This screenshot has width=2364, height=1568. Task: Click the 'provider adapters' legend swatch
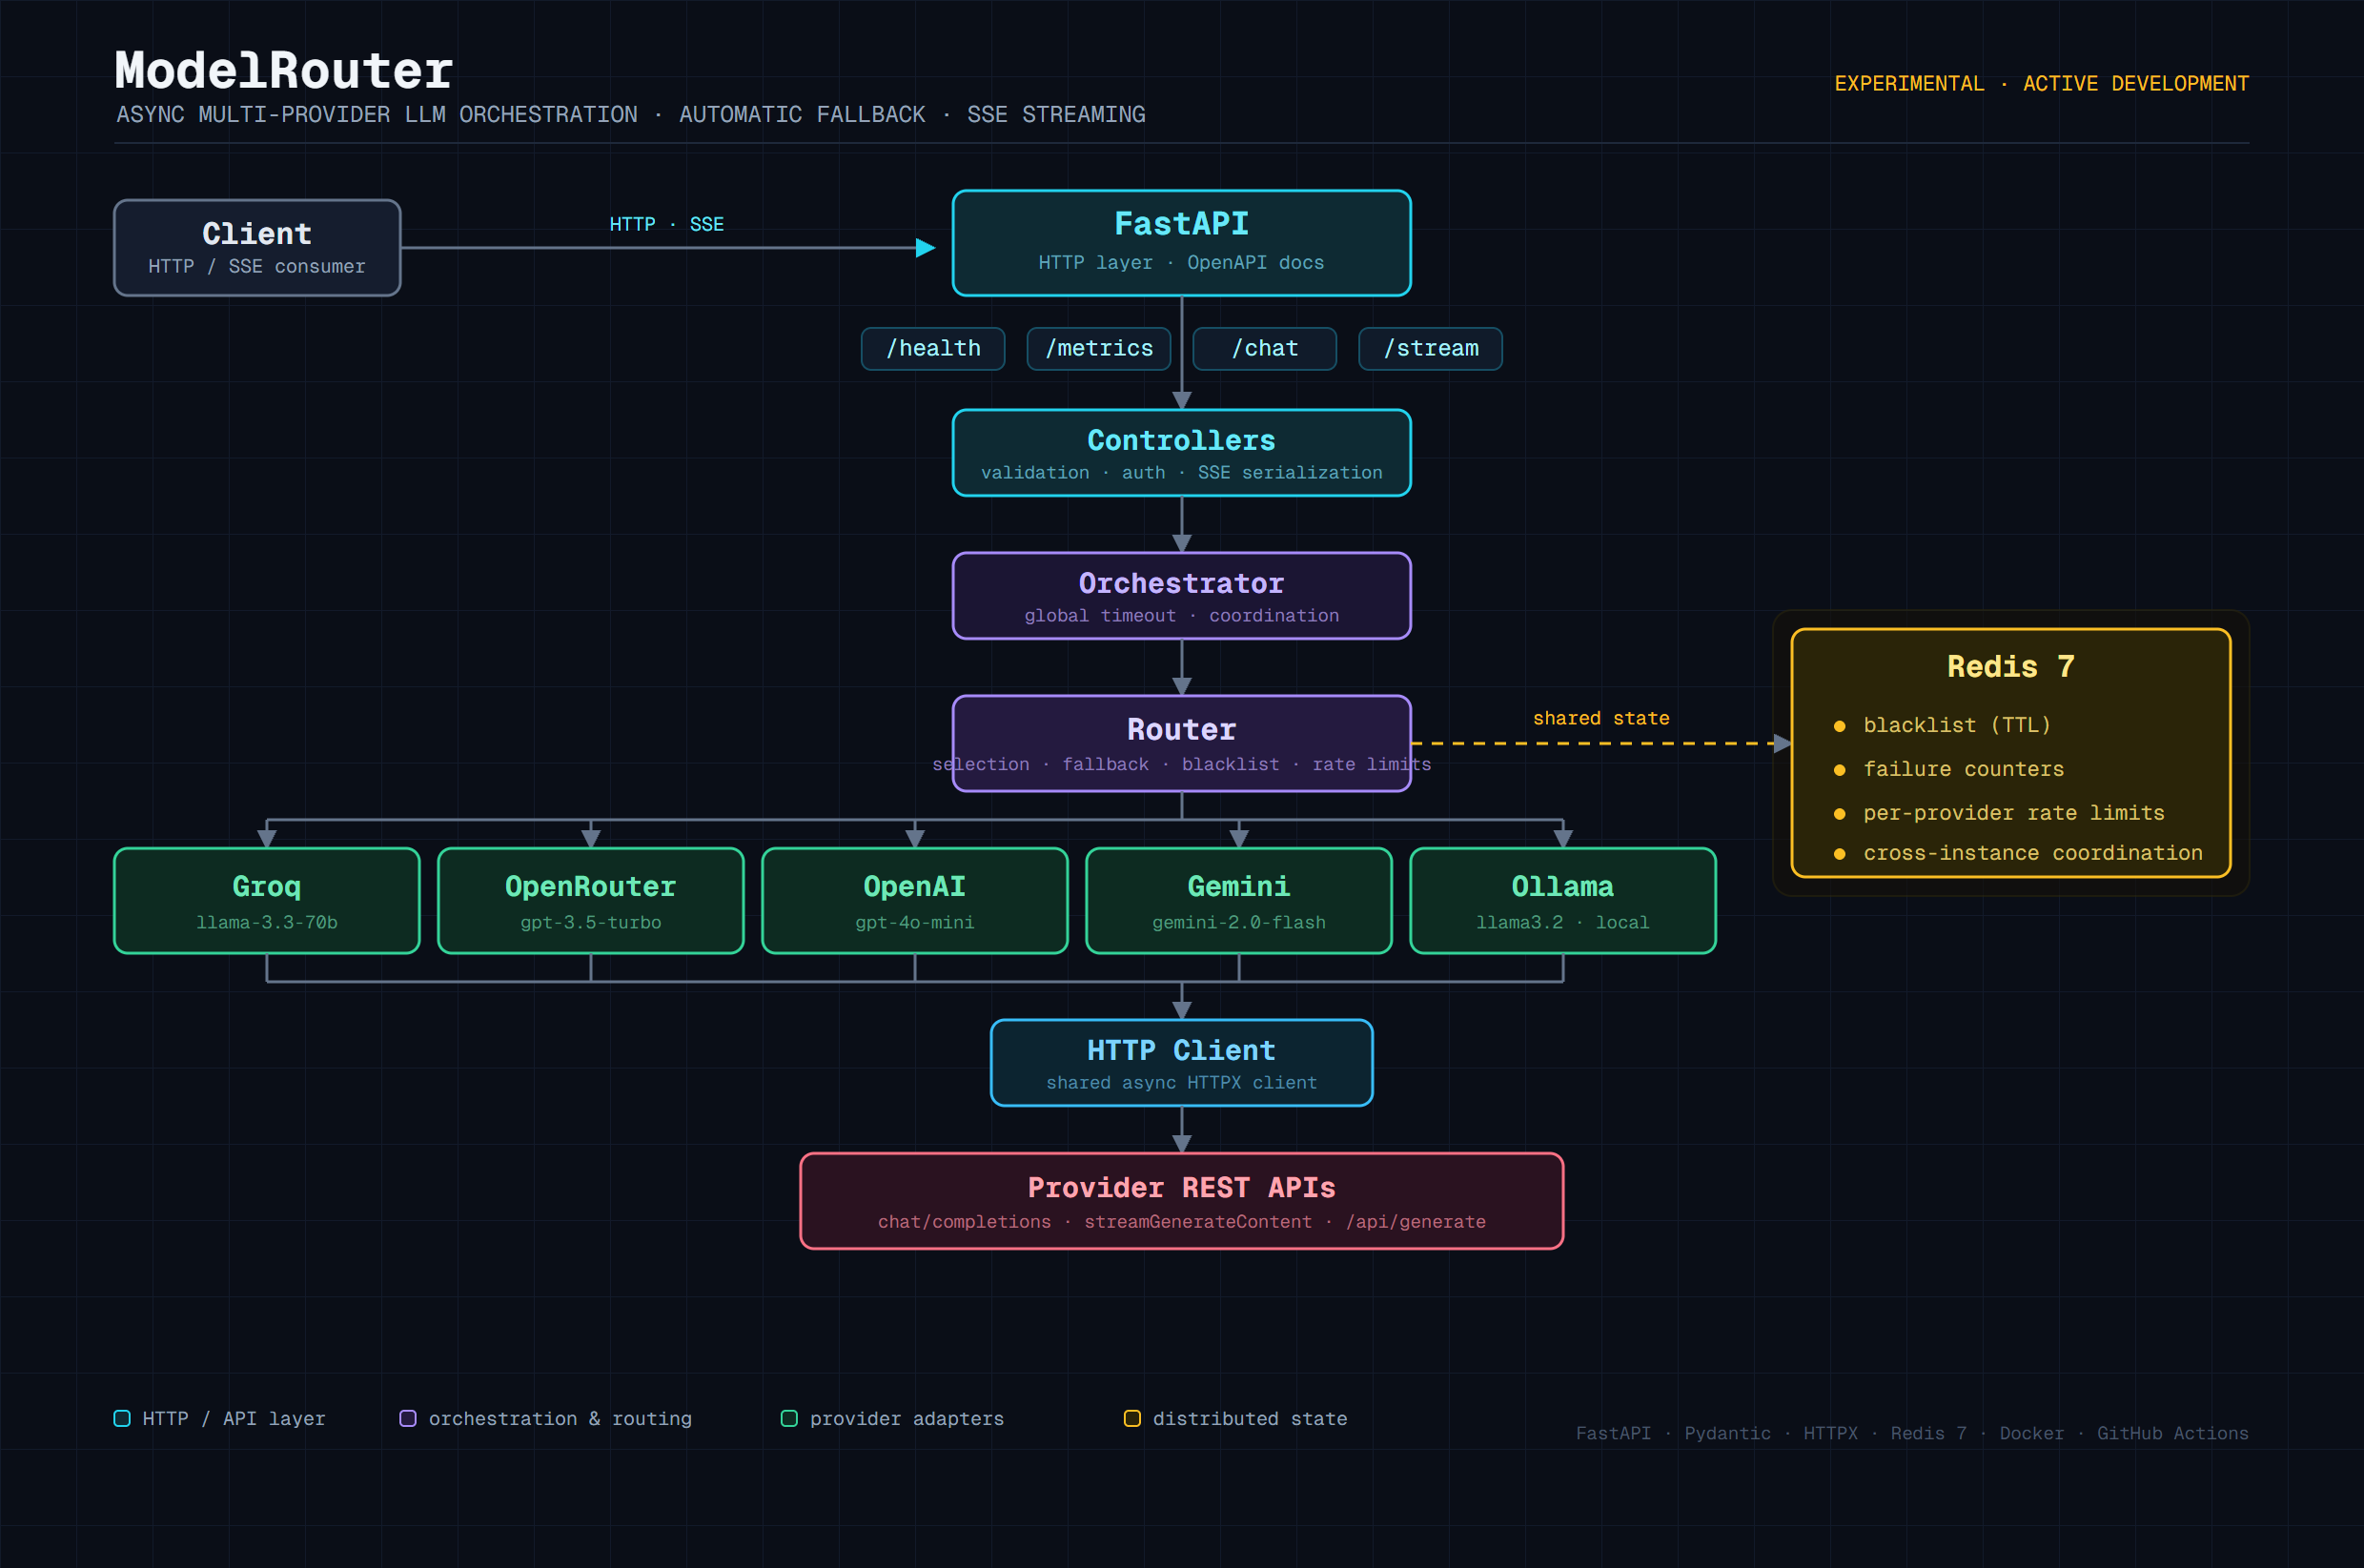[x=789, y=1418]
